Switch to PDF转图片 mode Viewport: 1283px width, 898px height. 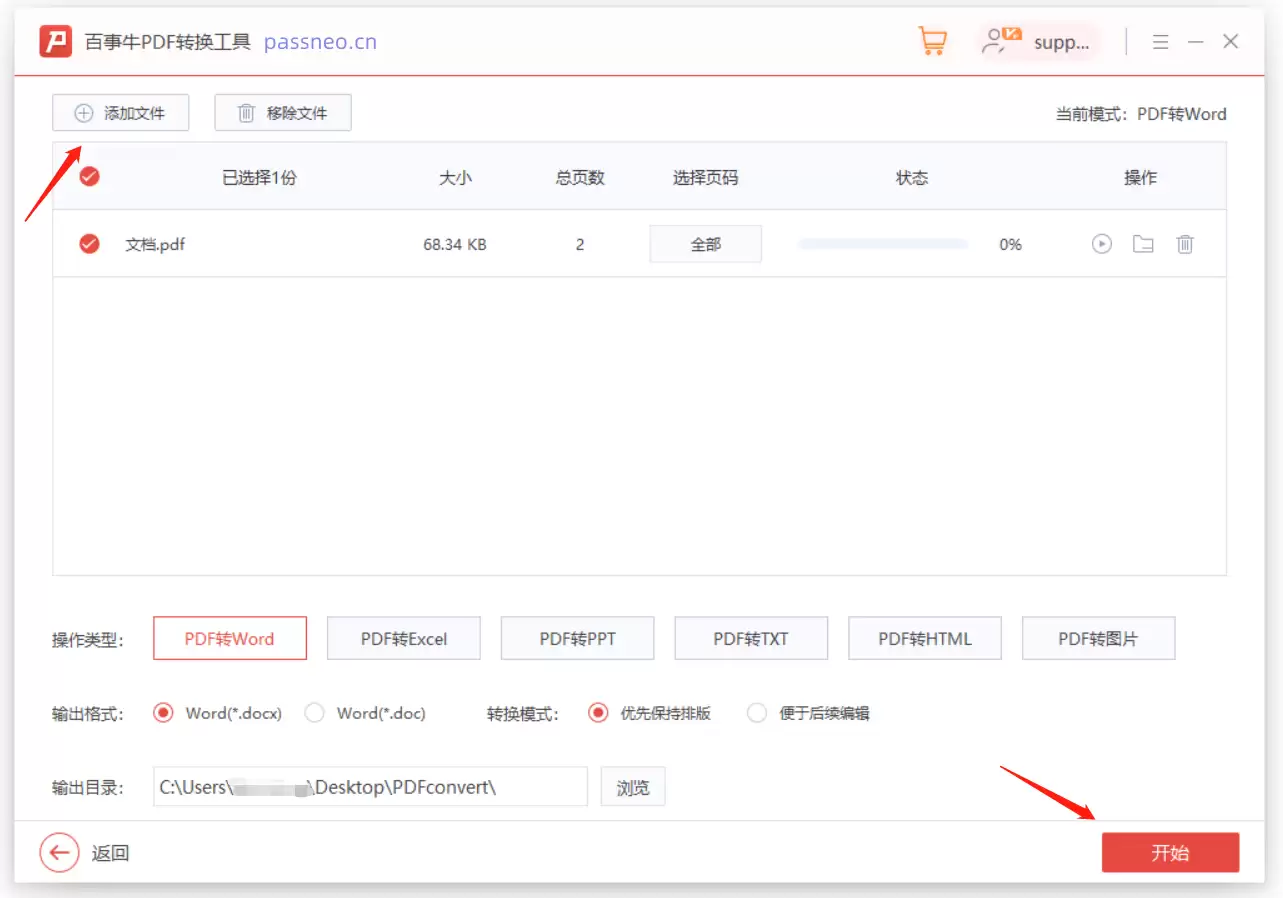(1098, 638)
